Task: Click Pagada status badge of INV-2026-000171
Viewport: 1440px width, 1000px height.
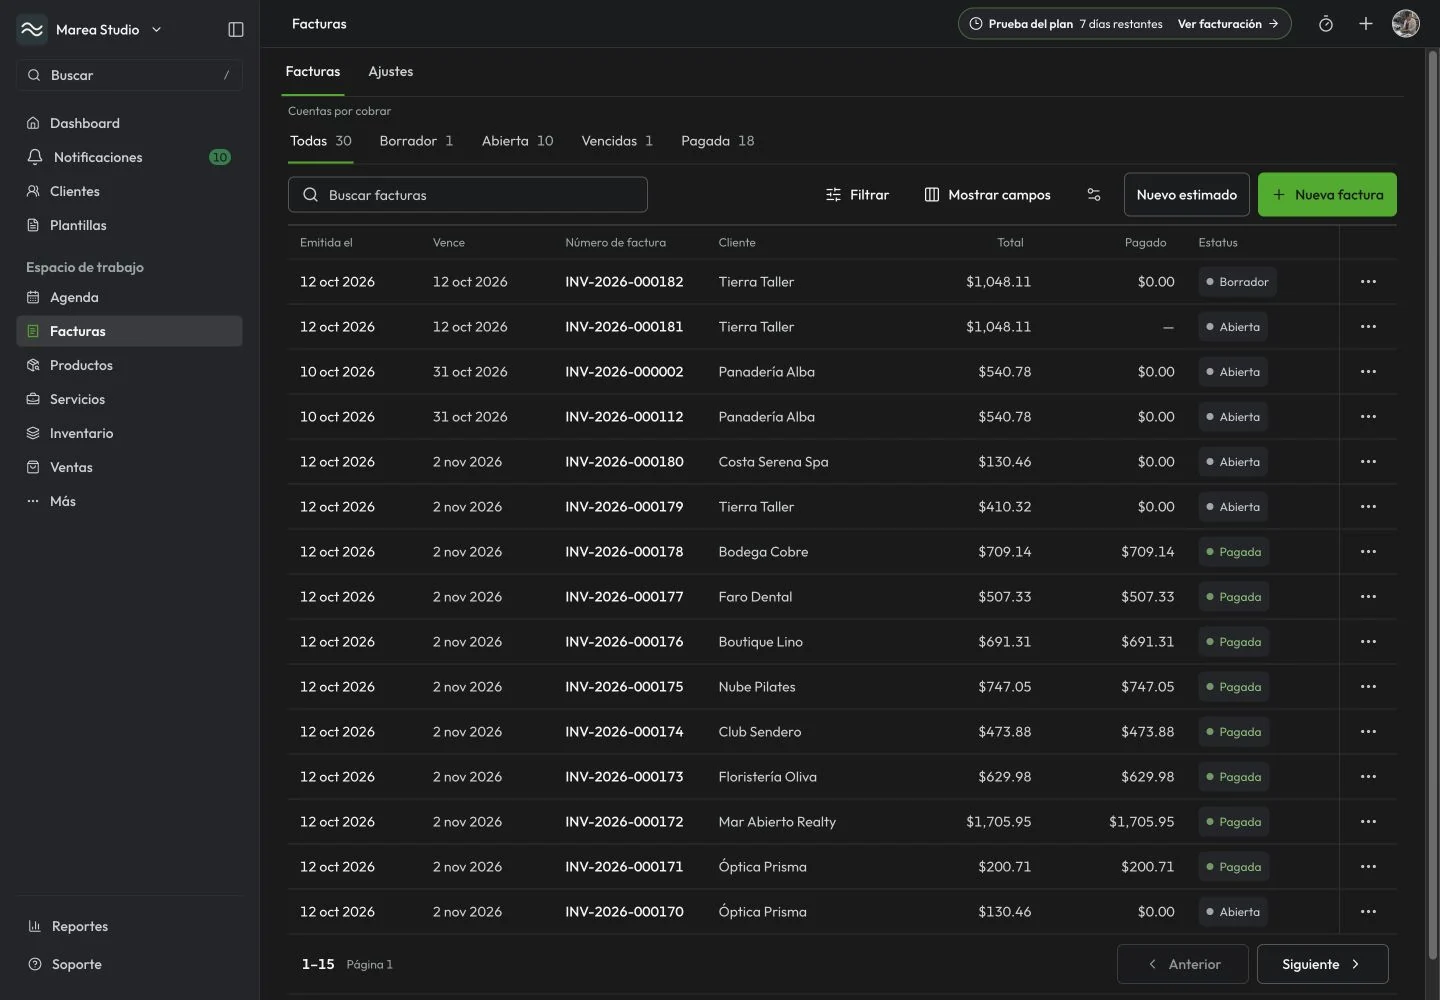Action: (1234, 867)
